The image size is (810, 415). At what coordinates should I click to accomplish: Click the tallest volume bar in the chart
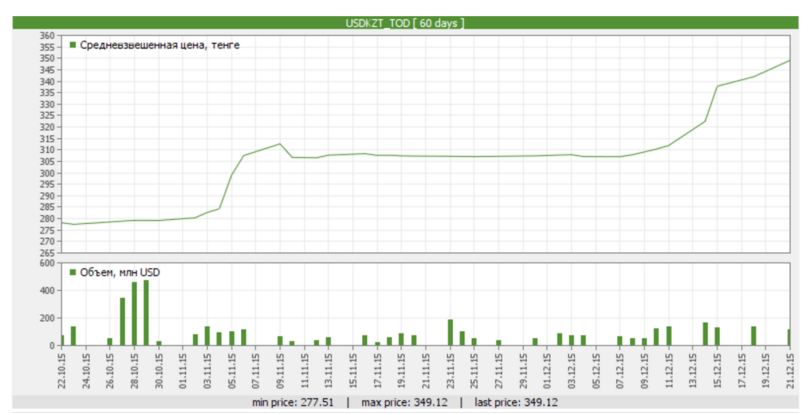[146, 312]
